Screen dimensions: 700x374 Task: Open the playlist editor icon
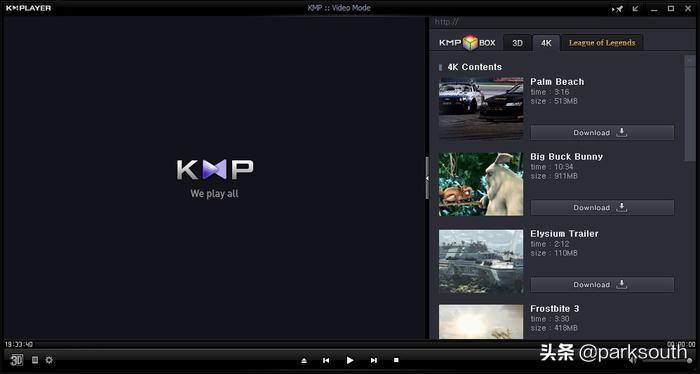(35, 360)
